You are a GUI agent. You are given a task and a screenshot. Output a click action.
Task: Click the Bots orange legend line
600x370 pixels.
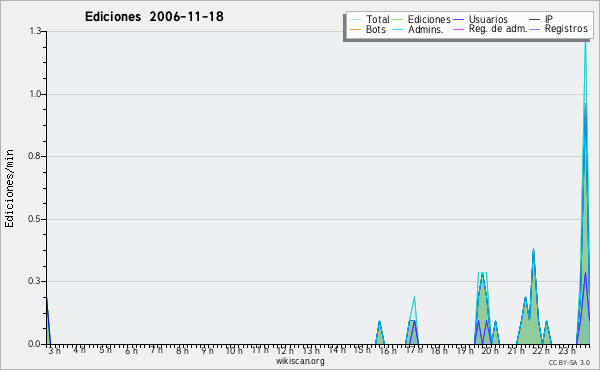(355, 29)
